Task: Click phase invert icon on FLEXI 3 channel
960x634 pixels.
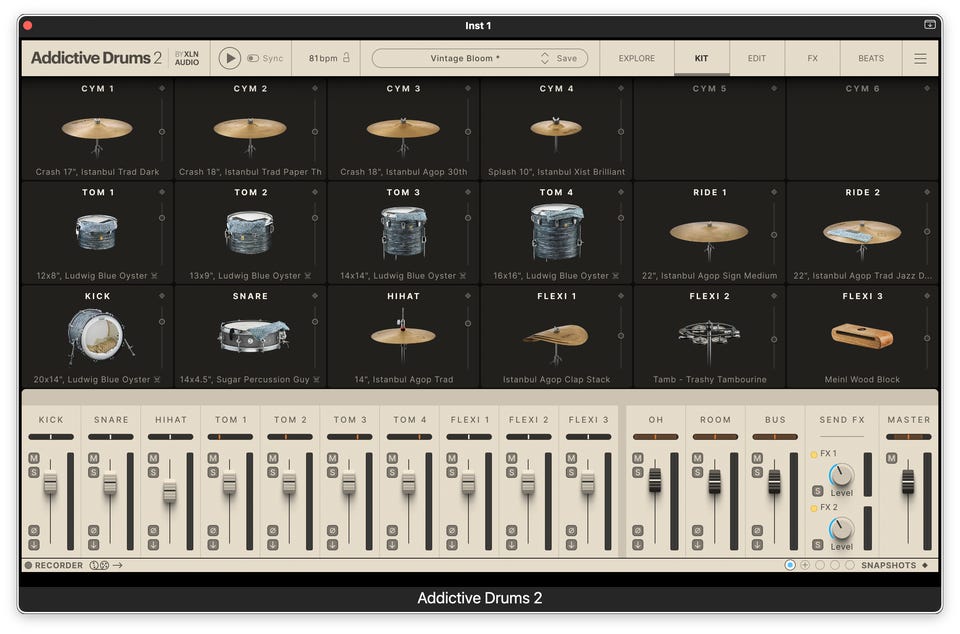Action: pos(571,530)
